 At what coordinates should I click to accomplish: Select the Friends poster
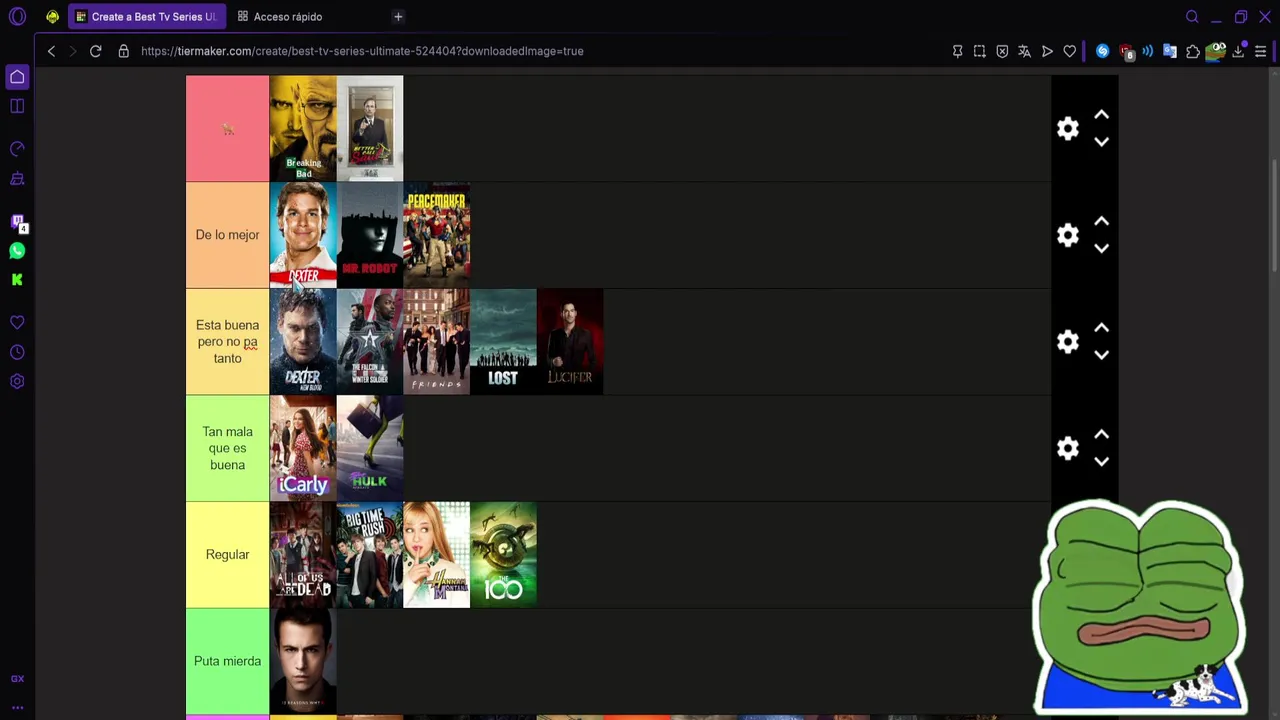click(x=436, y=342)
